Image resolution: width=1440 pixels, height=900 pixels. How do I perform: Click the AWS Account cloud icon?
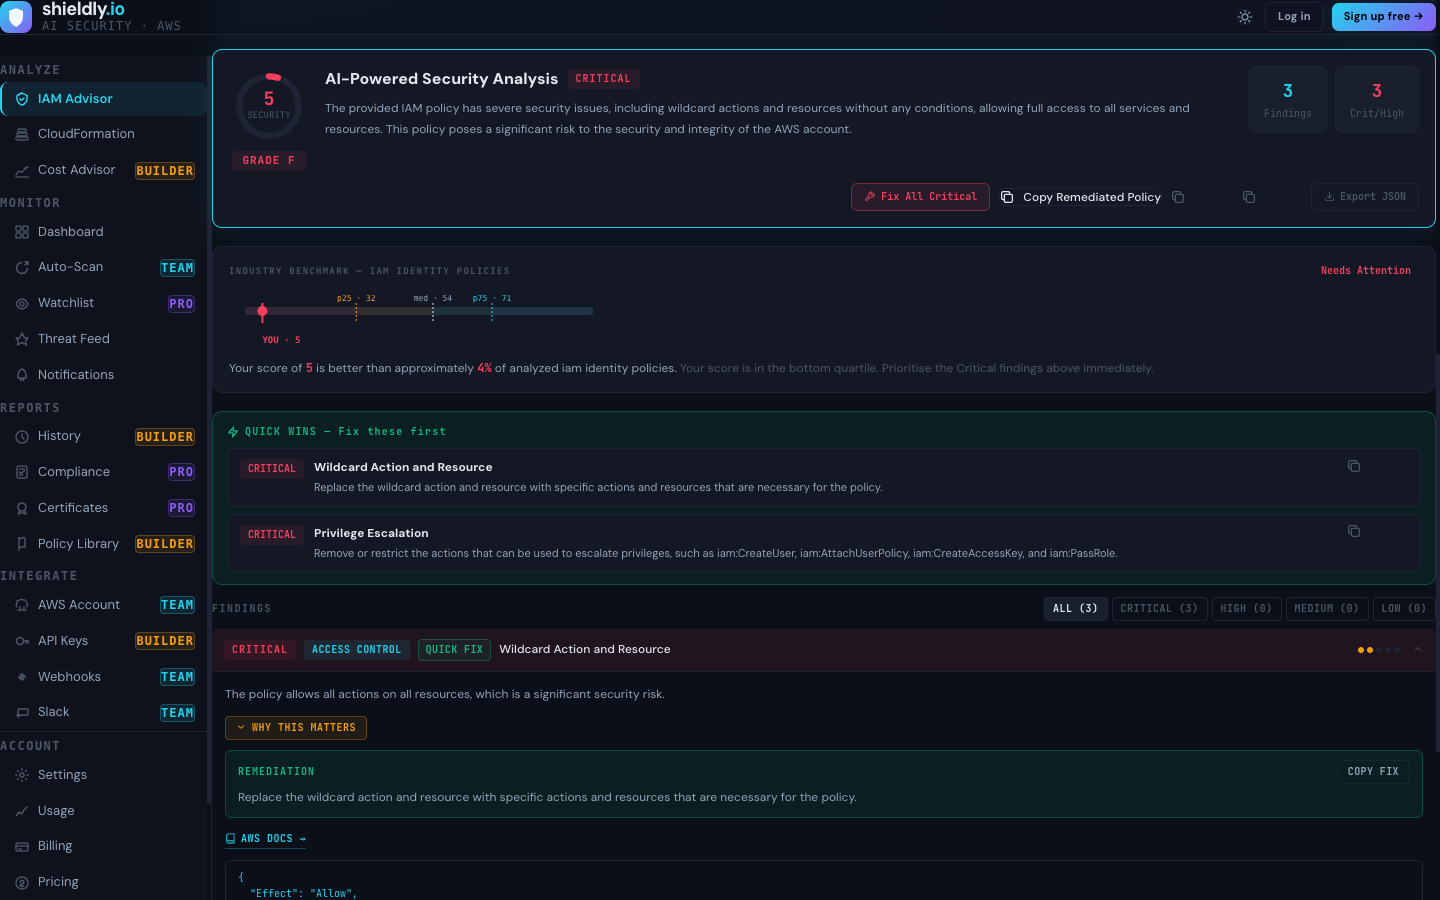tap(22, 605)
